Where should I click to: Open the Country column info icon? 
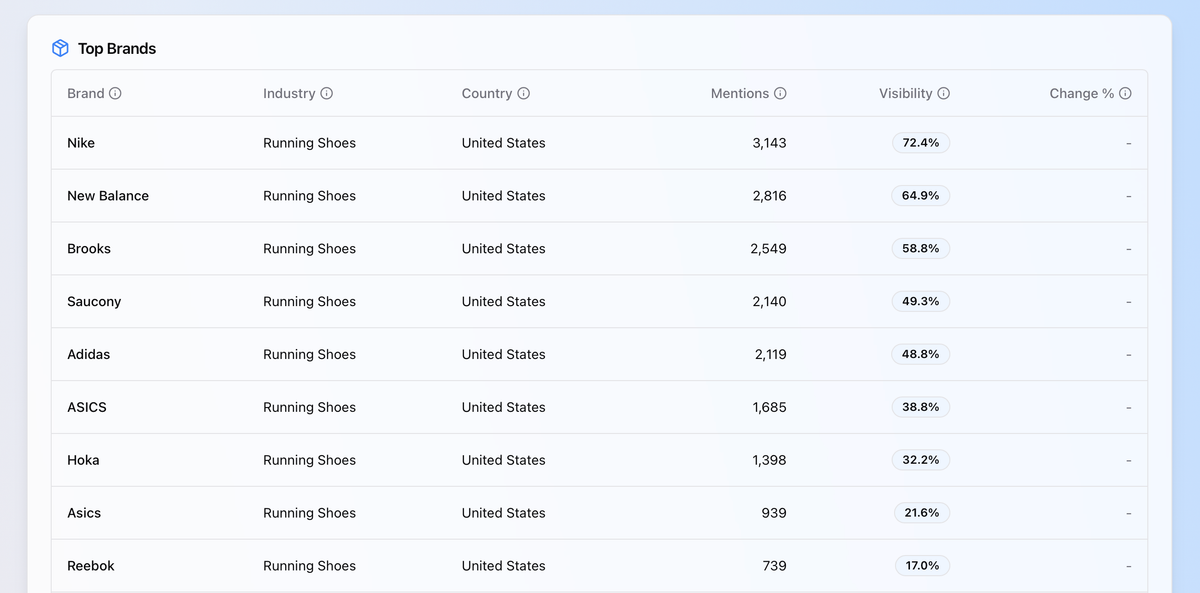(x=523, y=93)
